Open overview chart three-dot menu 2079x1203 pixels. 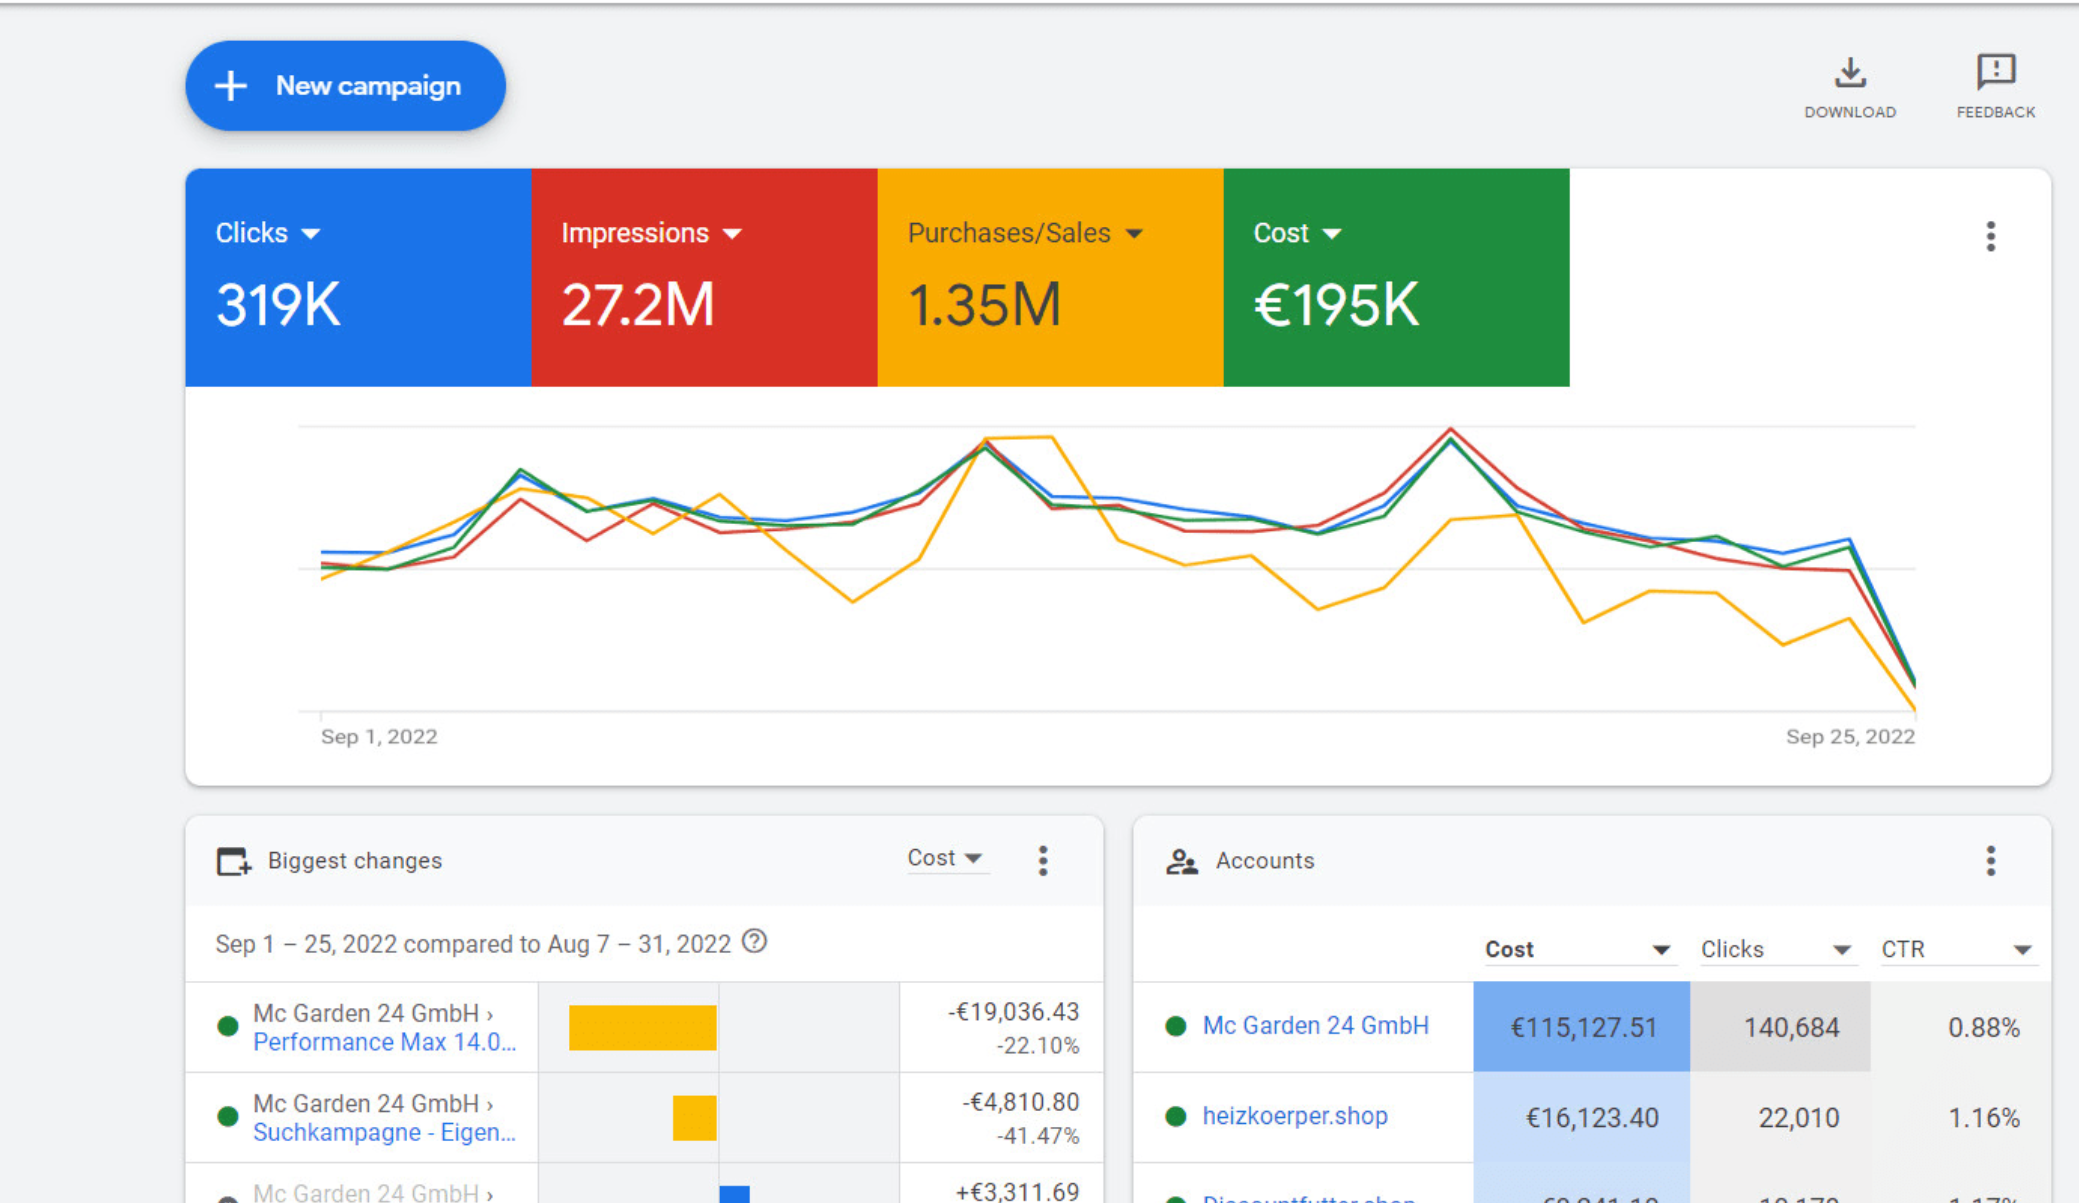(x=1990, y=236)
